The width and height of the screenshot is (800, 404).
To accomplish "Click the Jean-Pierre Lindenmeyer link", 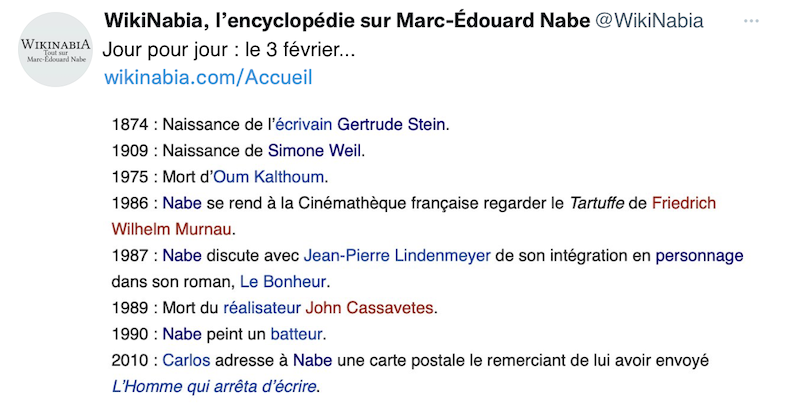I will (396, 255).
